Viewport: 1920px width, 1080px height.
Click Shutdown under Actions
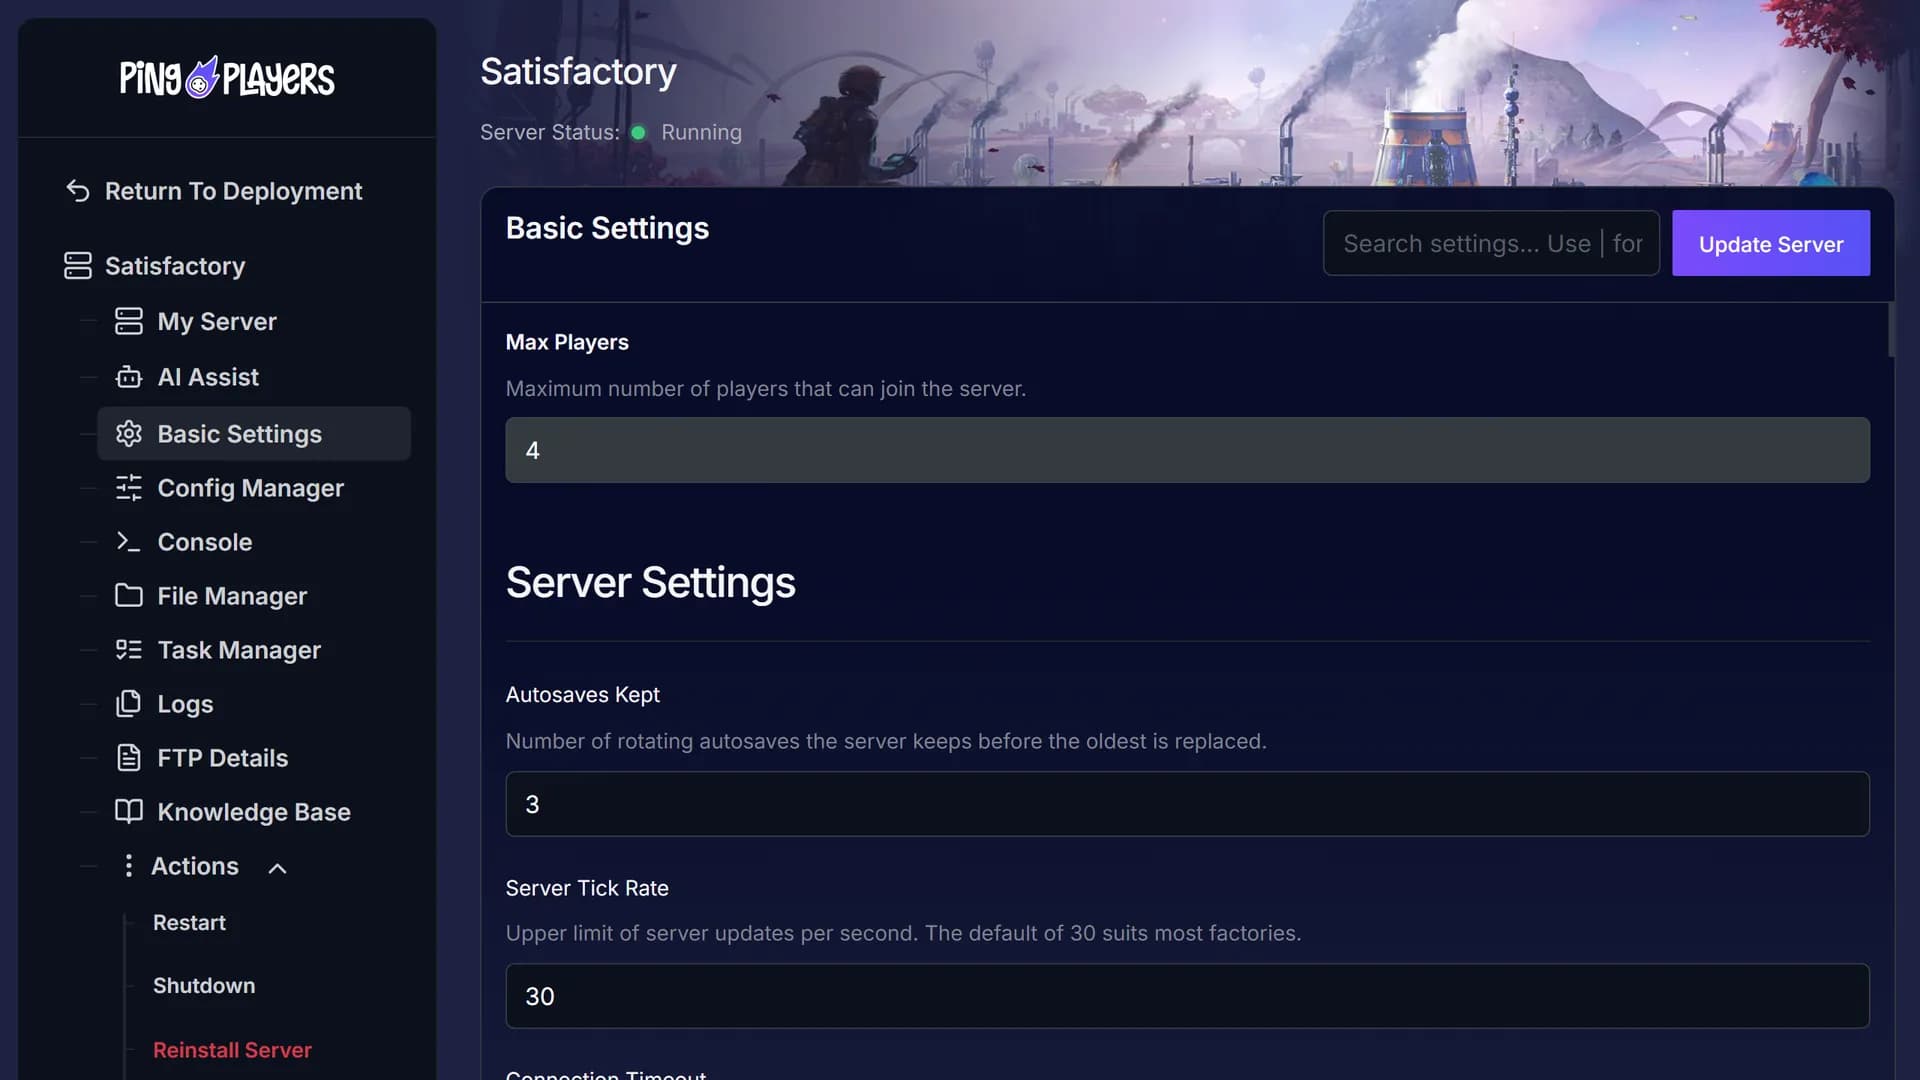[x=204, y=985]
